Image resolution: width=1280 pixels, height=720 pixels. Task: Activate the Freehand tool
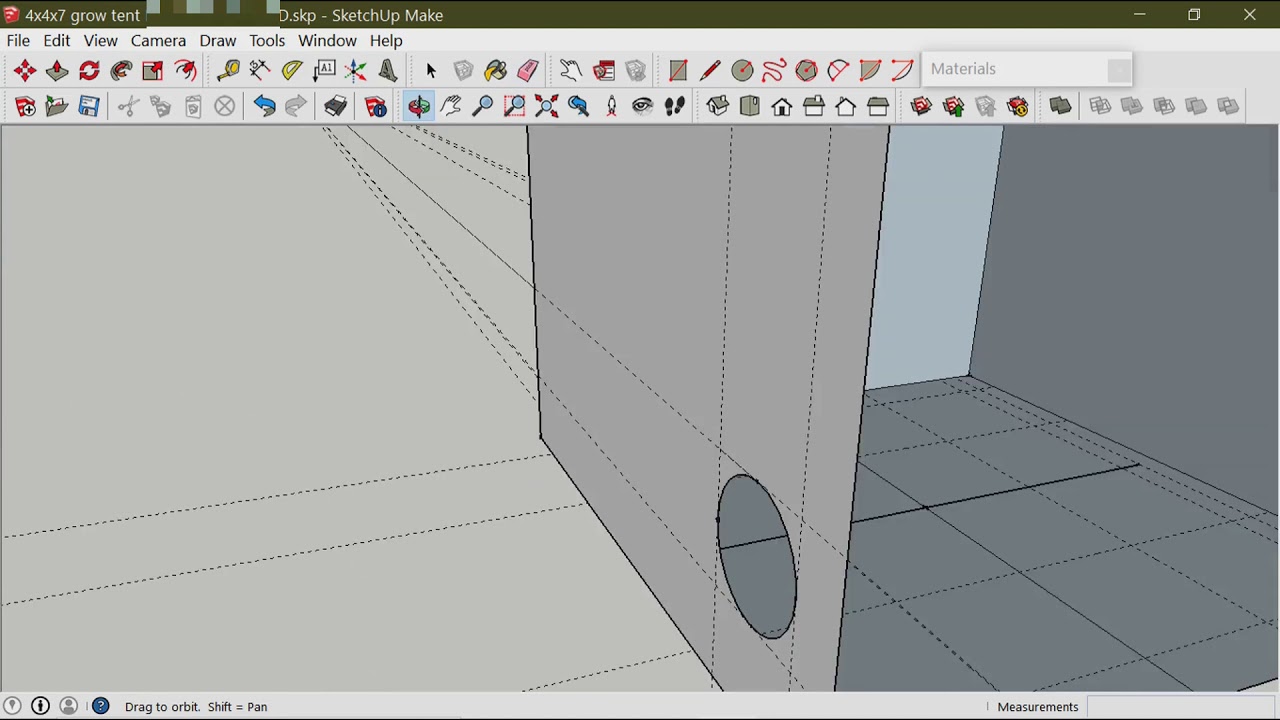pyautogui.click(x=774, y=70)
